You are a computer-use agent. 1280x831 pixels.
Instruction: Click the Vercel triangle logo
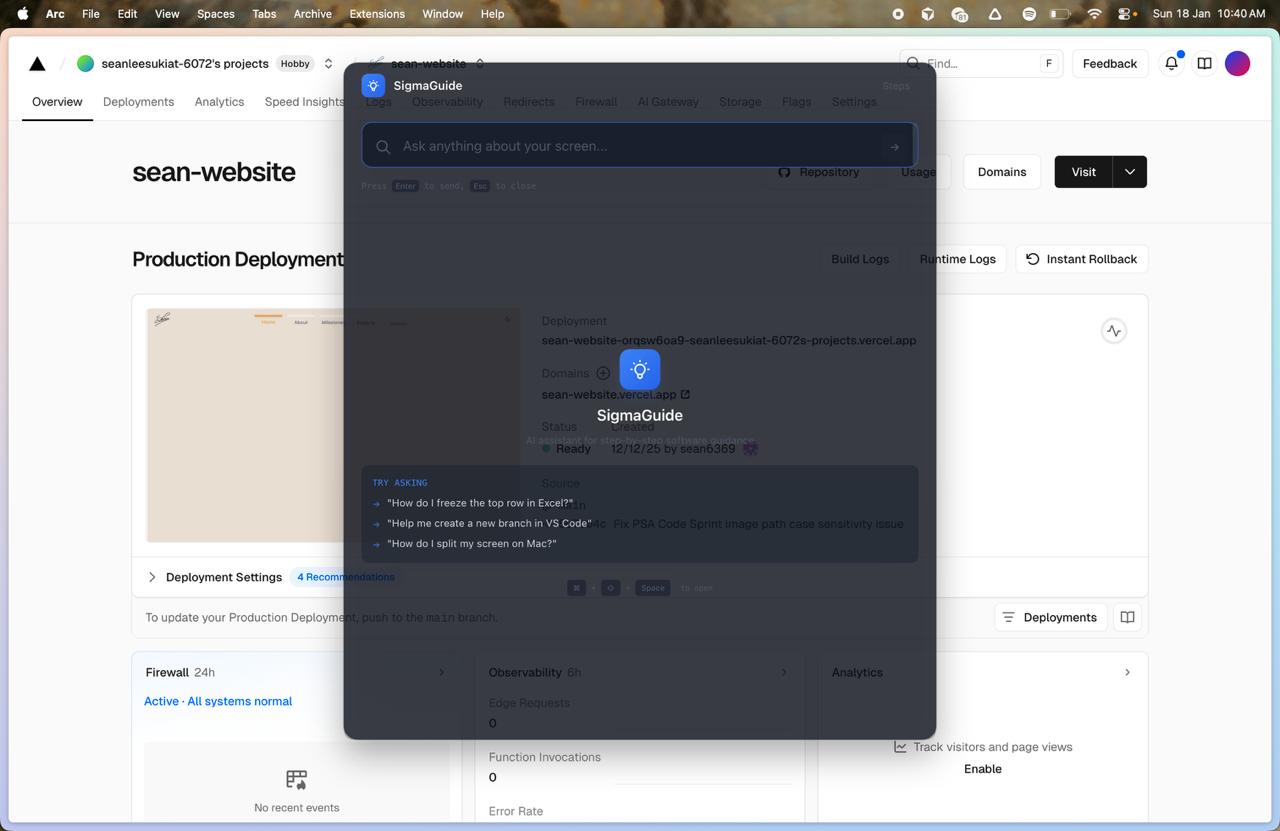(x=37, y=64)
